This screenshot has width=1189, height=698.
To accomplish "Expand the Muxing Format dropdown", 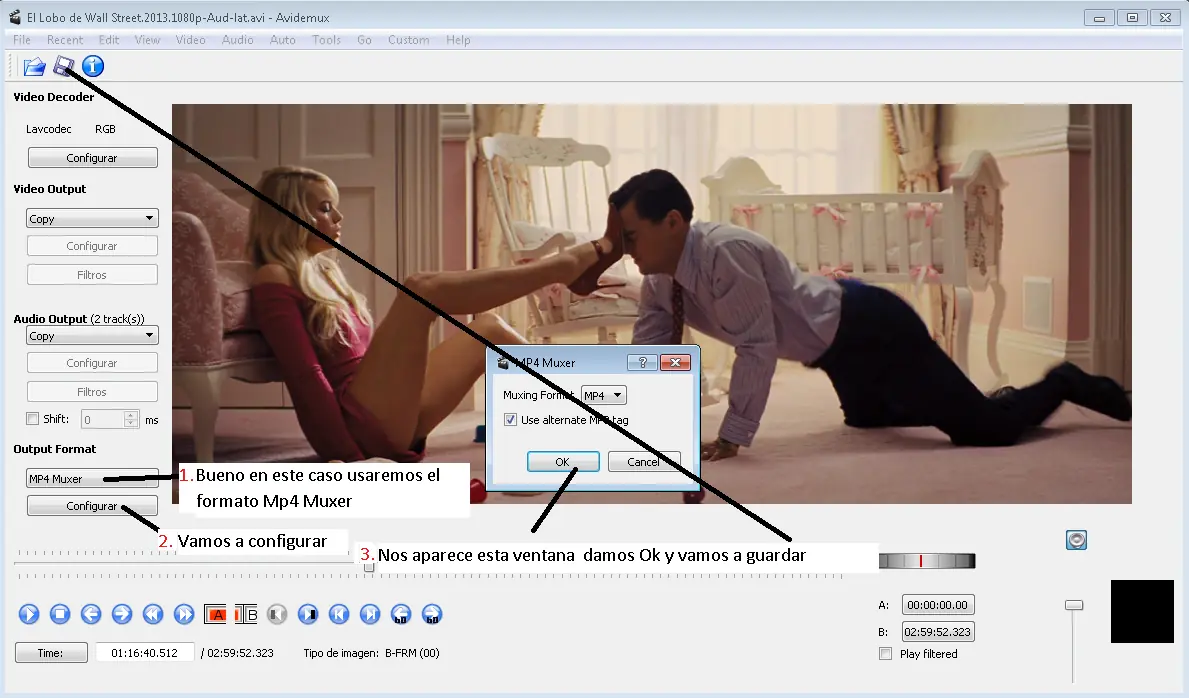I will [x=604, y=395].
